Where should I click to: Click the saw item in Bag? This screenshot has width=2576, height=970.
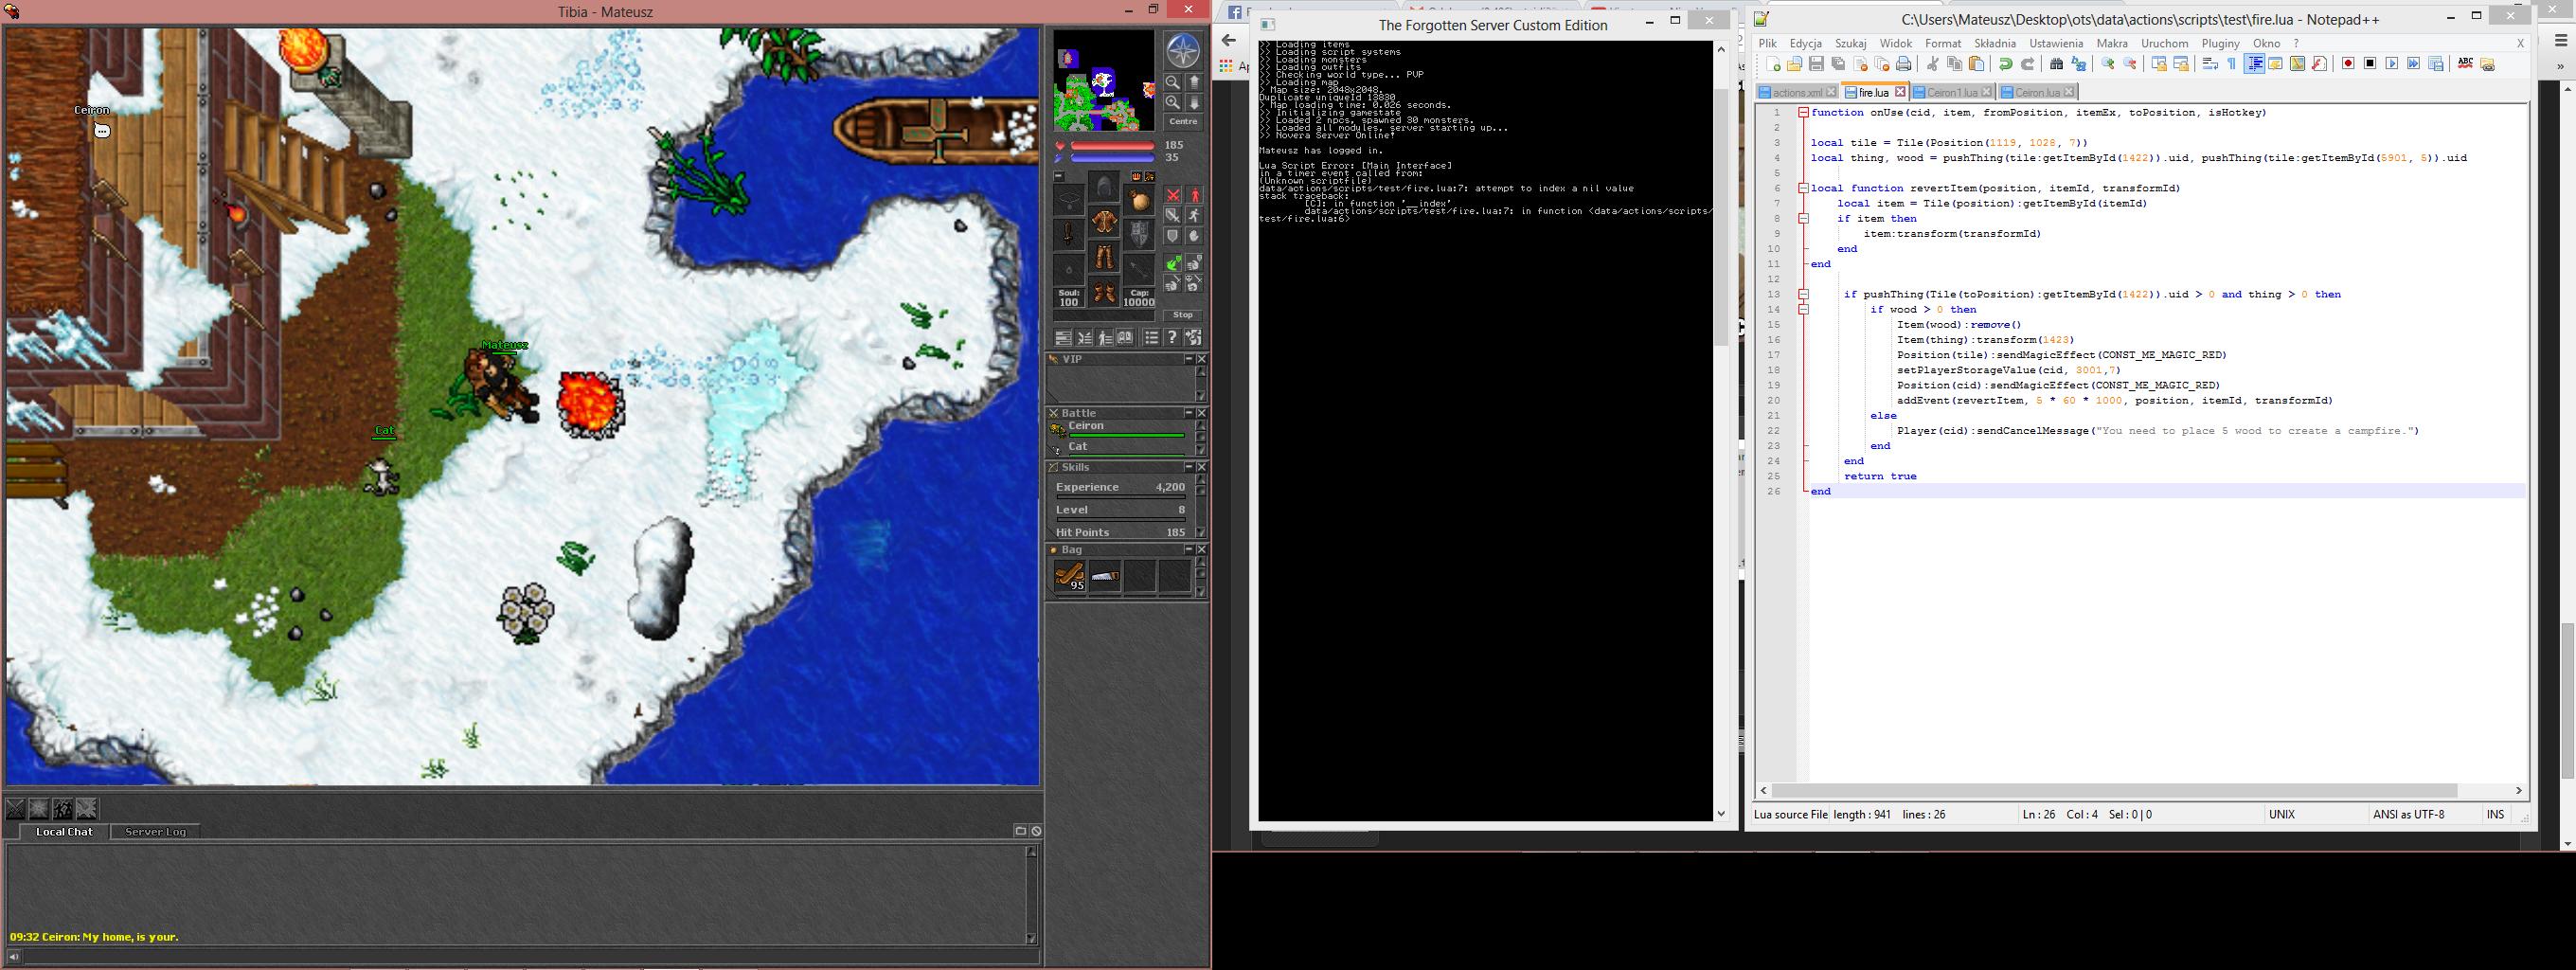click(1105, 576)
